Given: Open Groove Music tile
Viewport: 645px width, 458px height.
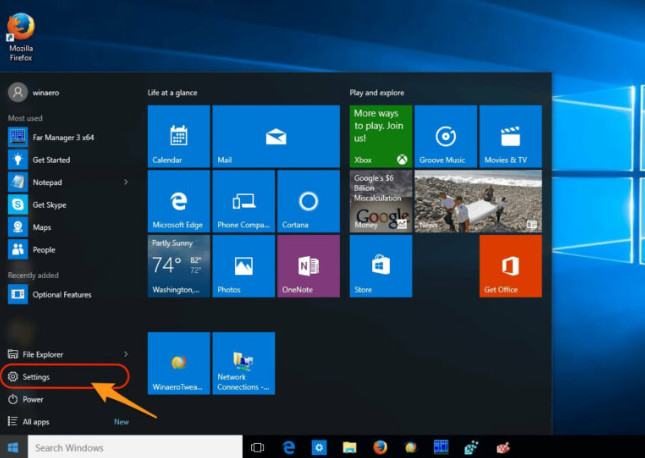Looking at the screenshot, I should click(446, 136).
